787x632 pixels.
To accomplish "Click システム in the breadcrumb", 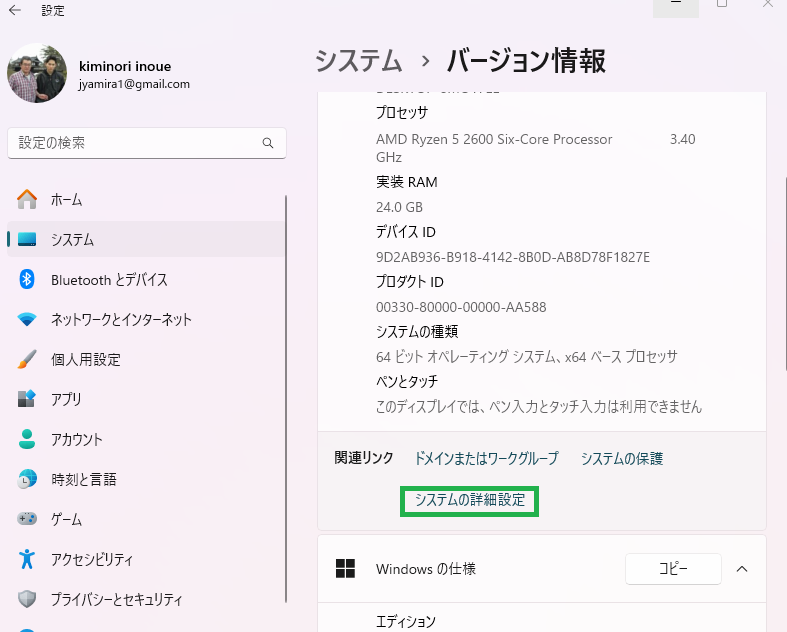I will tap(359, 61).
